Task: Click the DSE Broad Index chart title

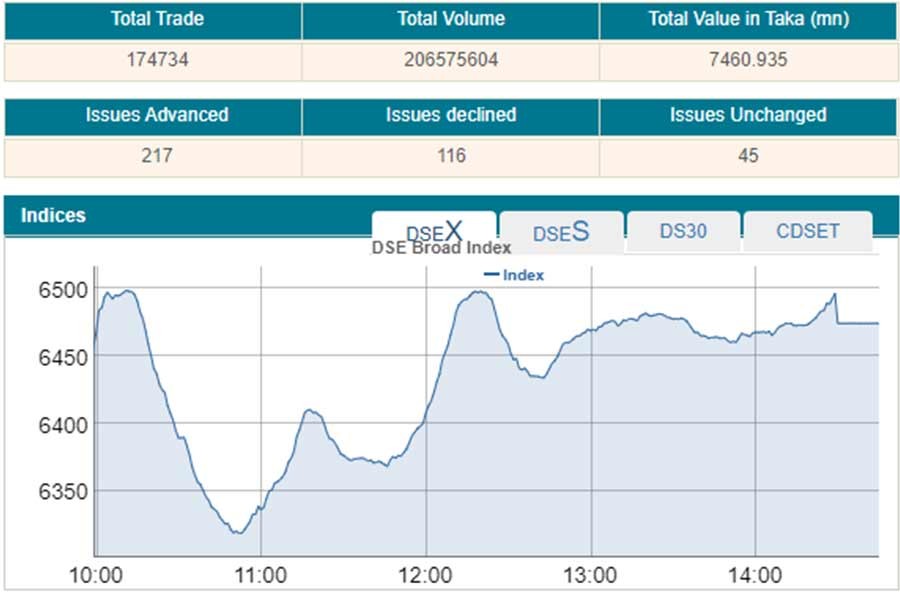Action: [441, 248]
